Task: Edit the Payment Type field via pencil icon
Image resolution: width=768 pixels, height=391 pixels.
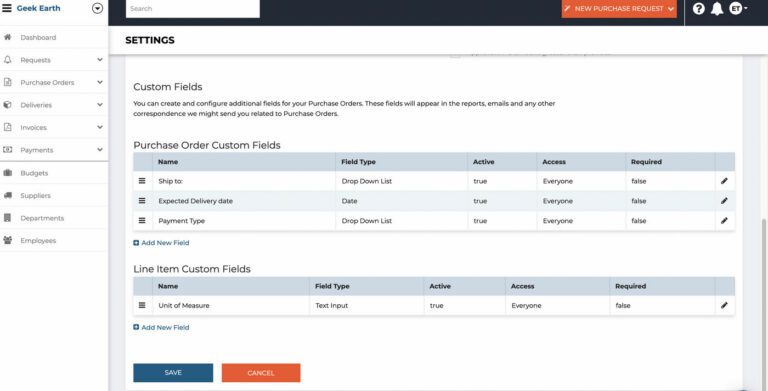Action: [x=724, y=220]
